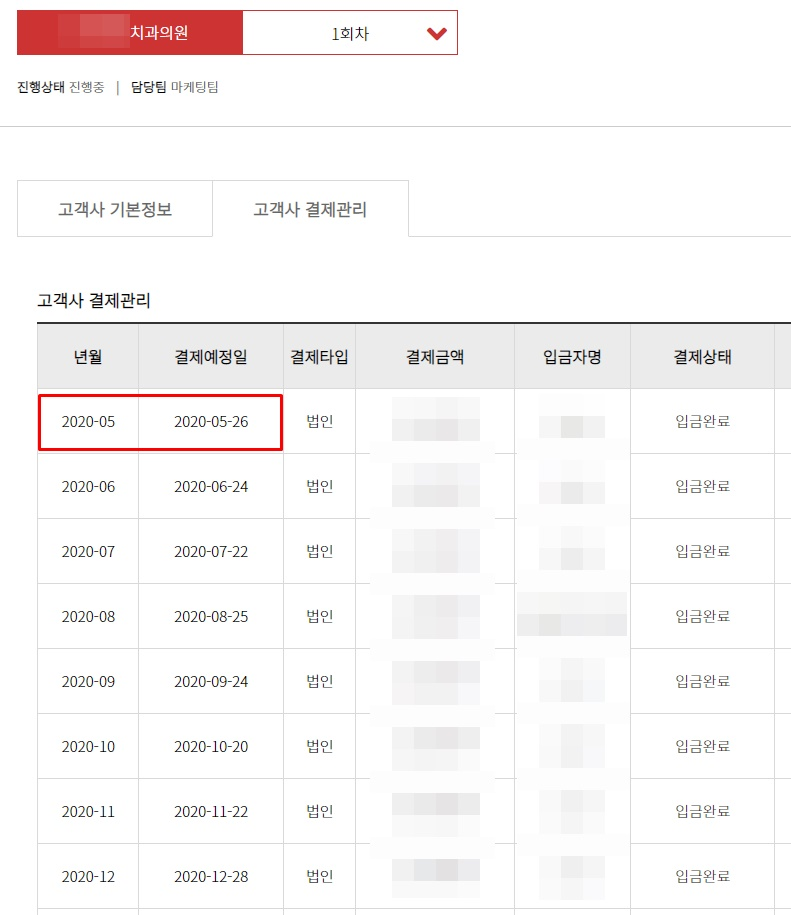
Task: Click the 결제타입 column header
Action: [319, 356]
